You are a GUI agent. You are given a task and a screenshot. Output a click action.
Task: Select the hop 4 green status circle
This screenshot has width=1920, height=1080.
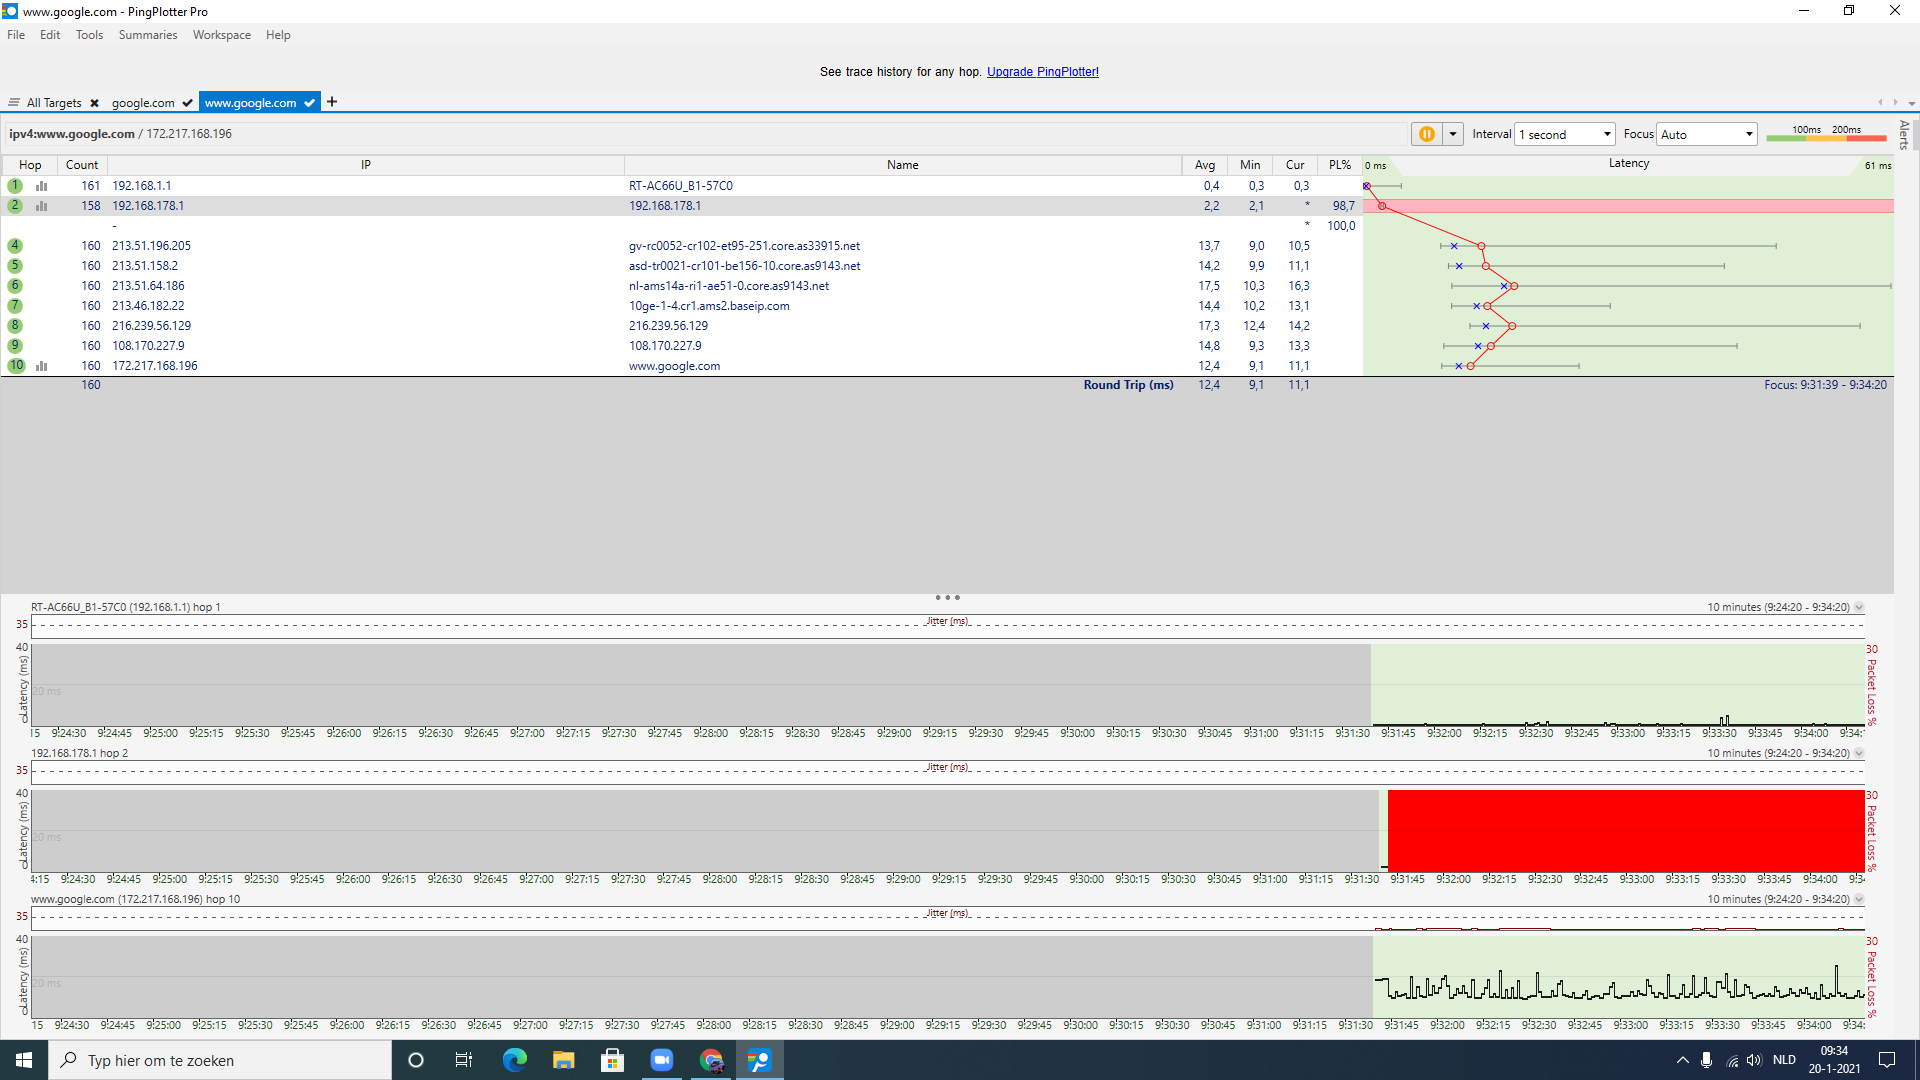tap(15, 246)
